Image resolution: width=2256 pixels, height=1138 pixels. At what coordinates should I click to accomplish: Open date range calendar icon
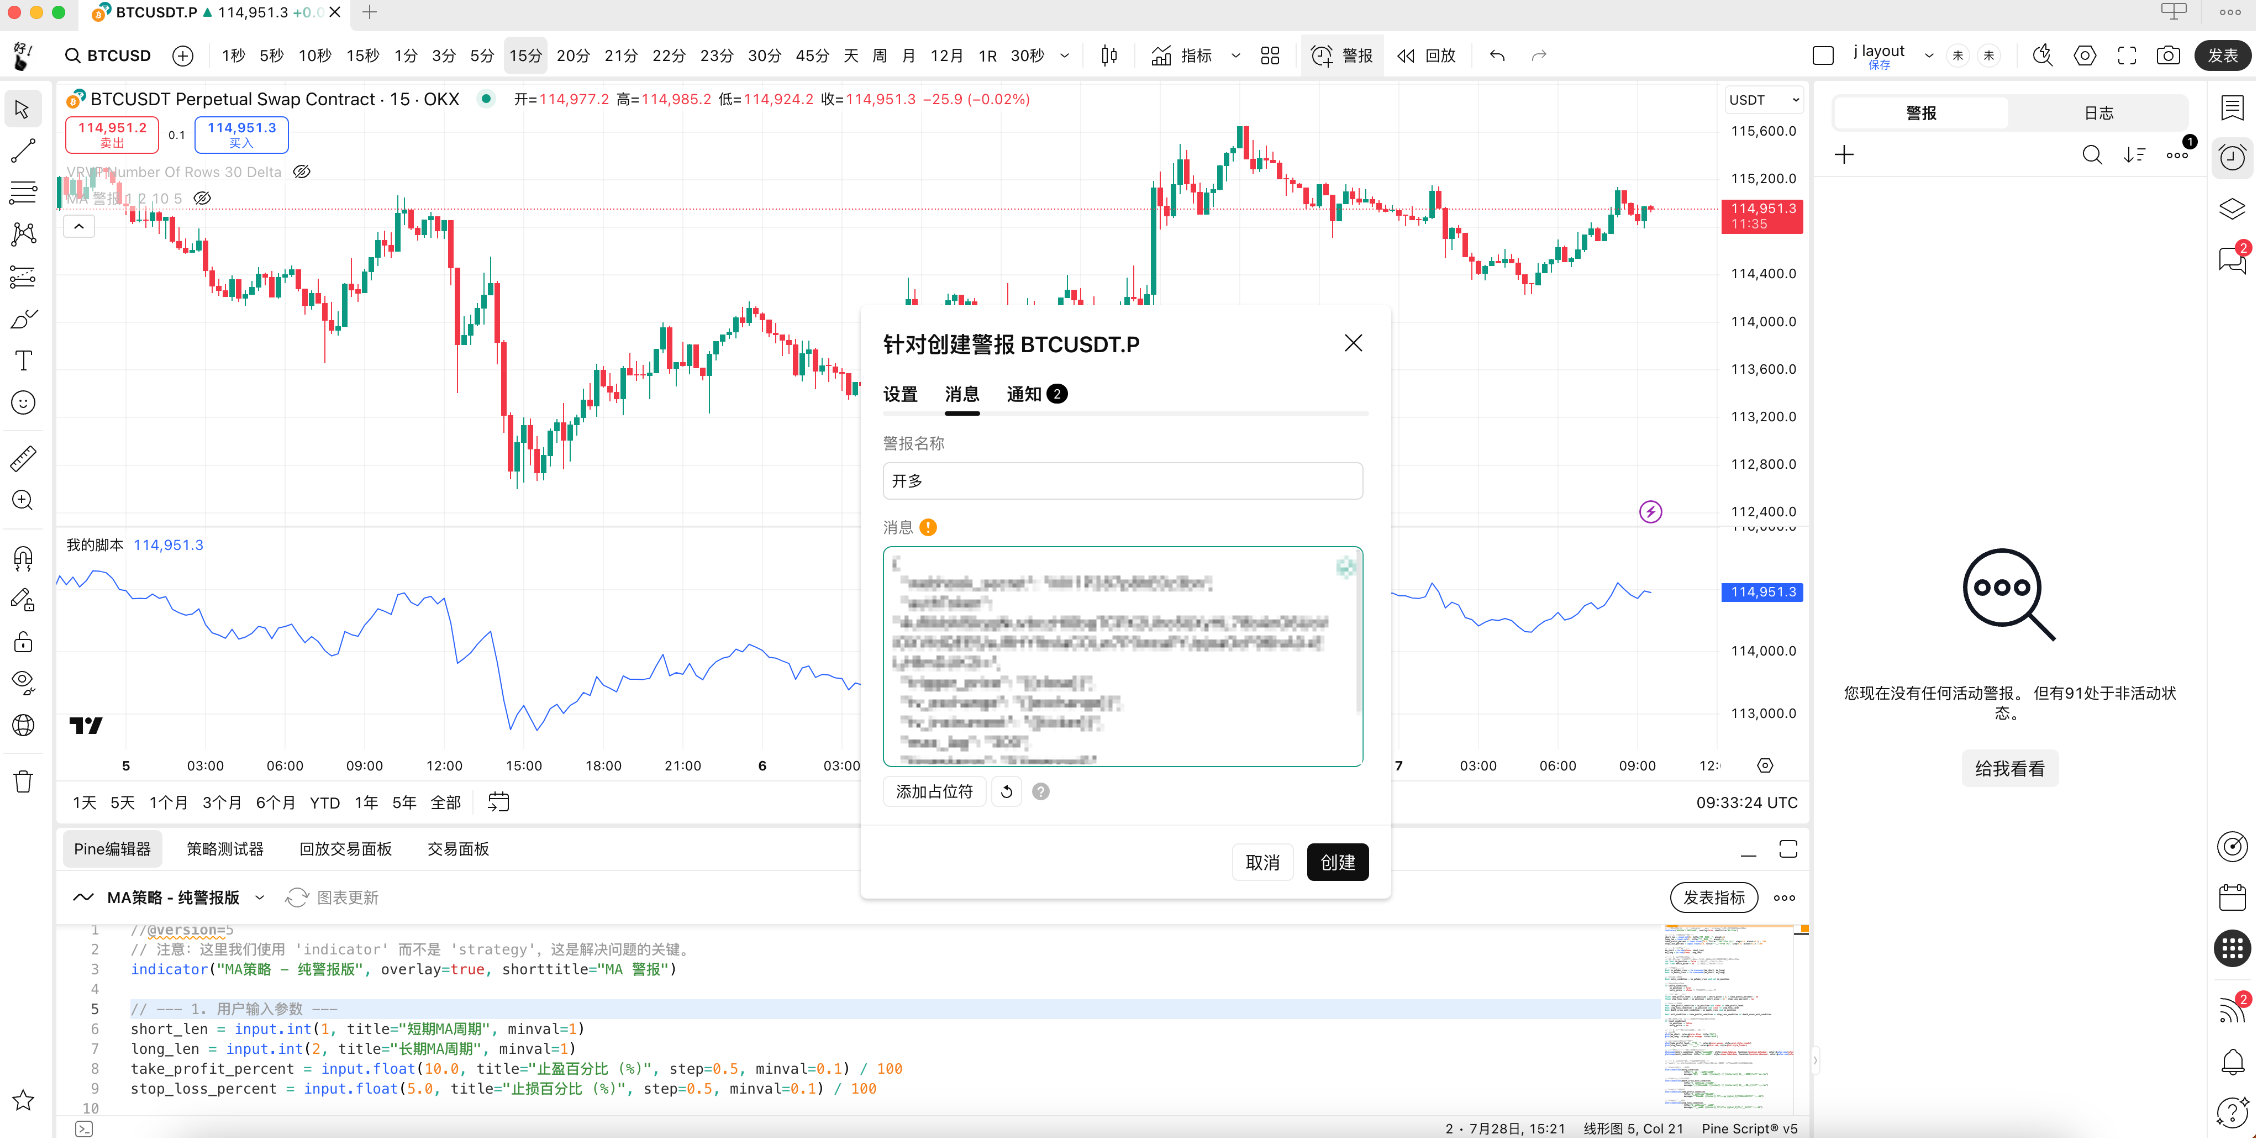point(498,802)
